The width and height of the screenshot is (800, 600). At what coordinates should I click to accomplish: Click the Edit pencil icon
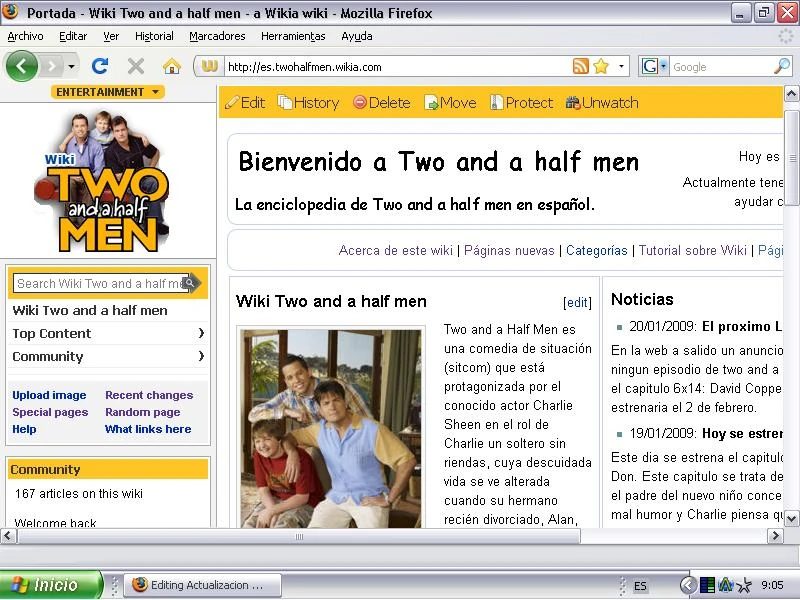click(232, 103)
